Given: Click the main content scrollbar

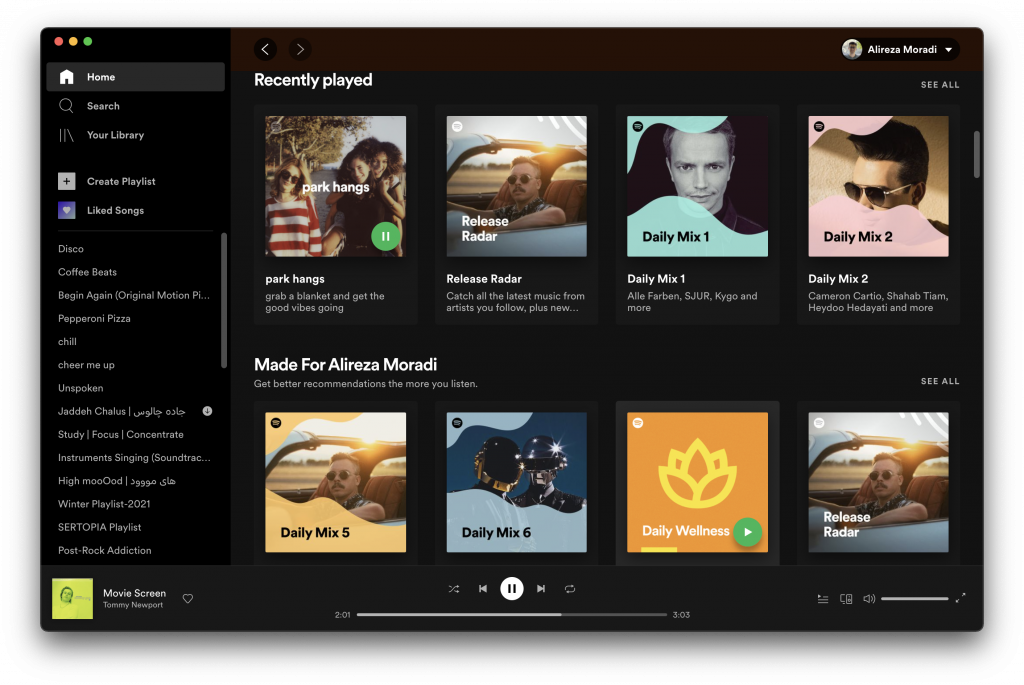Looking at the screenshot, I should coord(977,154).
